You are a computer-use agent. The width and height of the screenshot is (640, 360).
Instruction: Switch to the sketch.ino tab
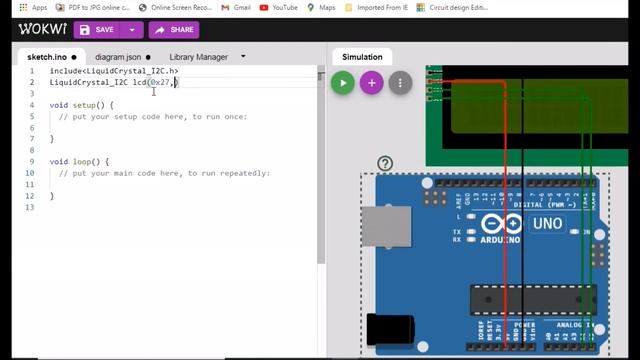tap(51, 57)
